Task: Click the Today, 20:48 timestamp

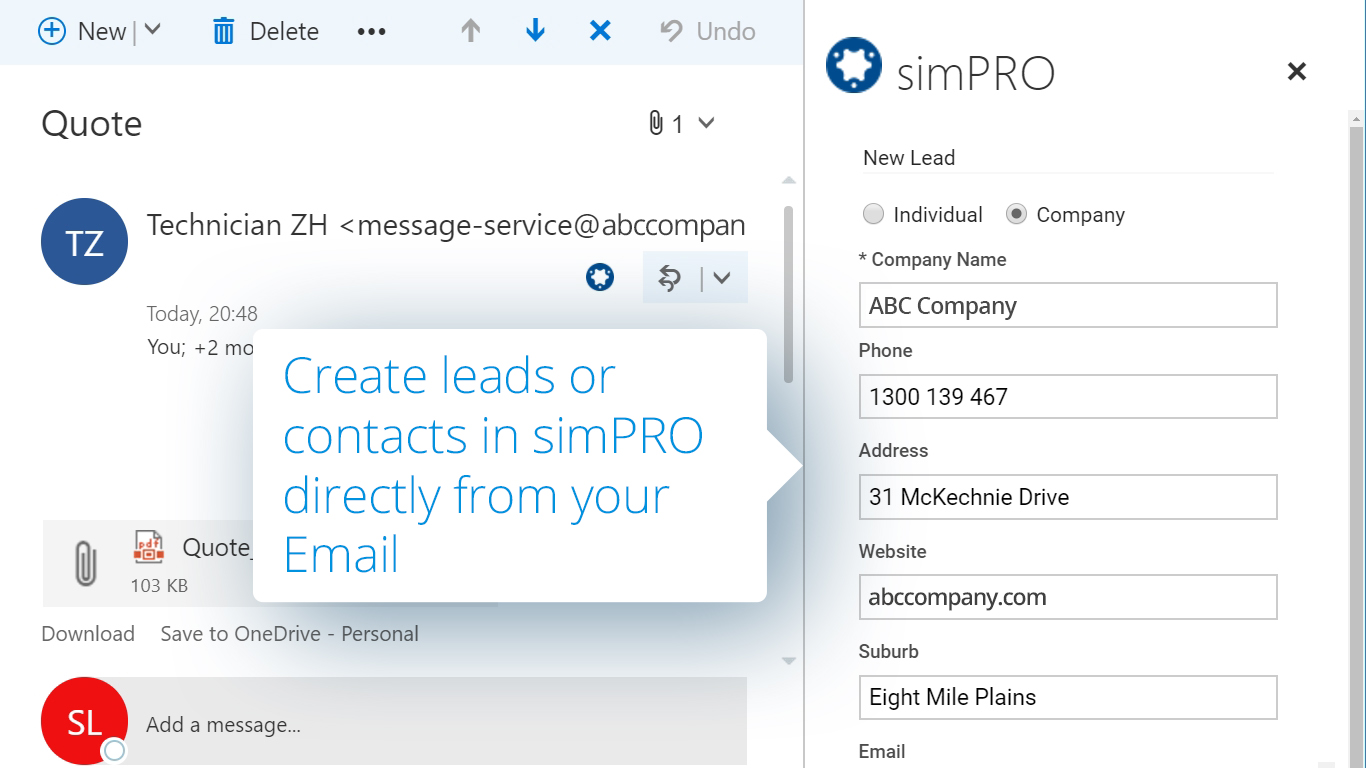Action: click(202, 314)
